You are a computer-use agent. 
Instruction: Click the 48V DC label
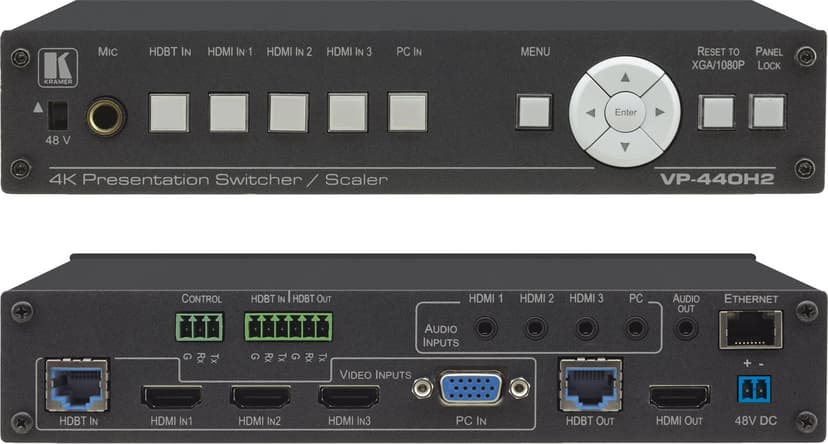click(756, 421)
